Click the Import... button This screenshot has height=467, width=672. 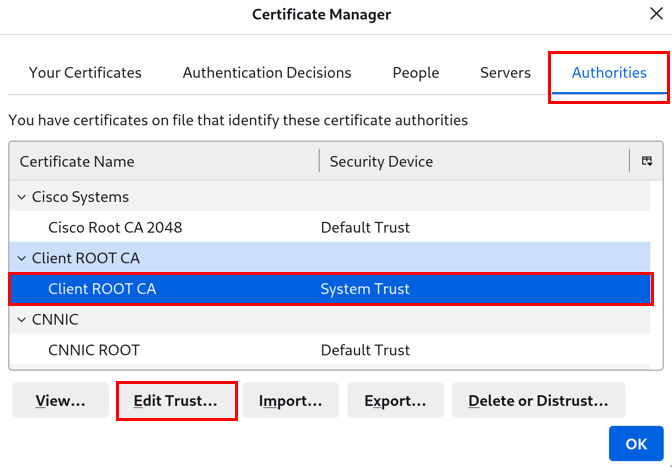tap(290, 401)
